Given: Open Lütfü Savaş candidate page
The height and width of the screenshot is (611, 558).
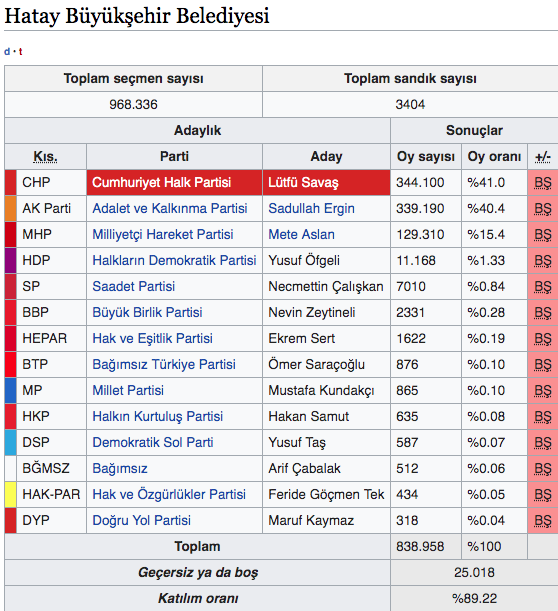Looking at the screenshot, I should point(303,182).
